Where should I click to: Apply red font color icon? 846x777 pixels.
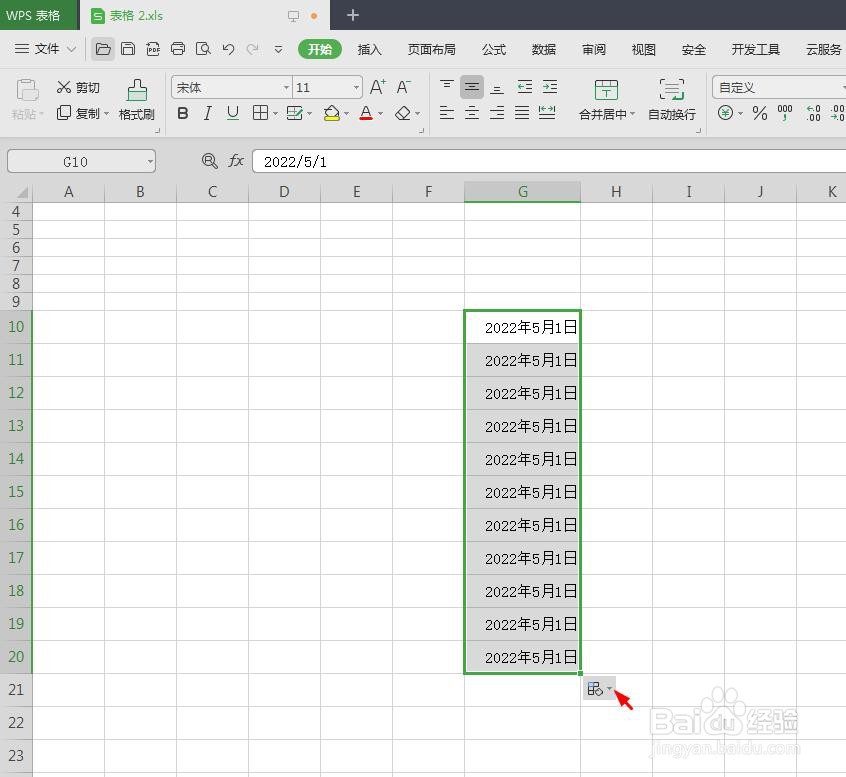[x=366, y=113]
